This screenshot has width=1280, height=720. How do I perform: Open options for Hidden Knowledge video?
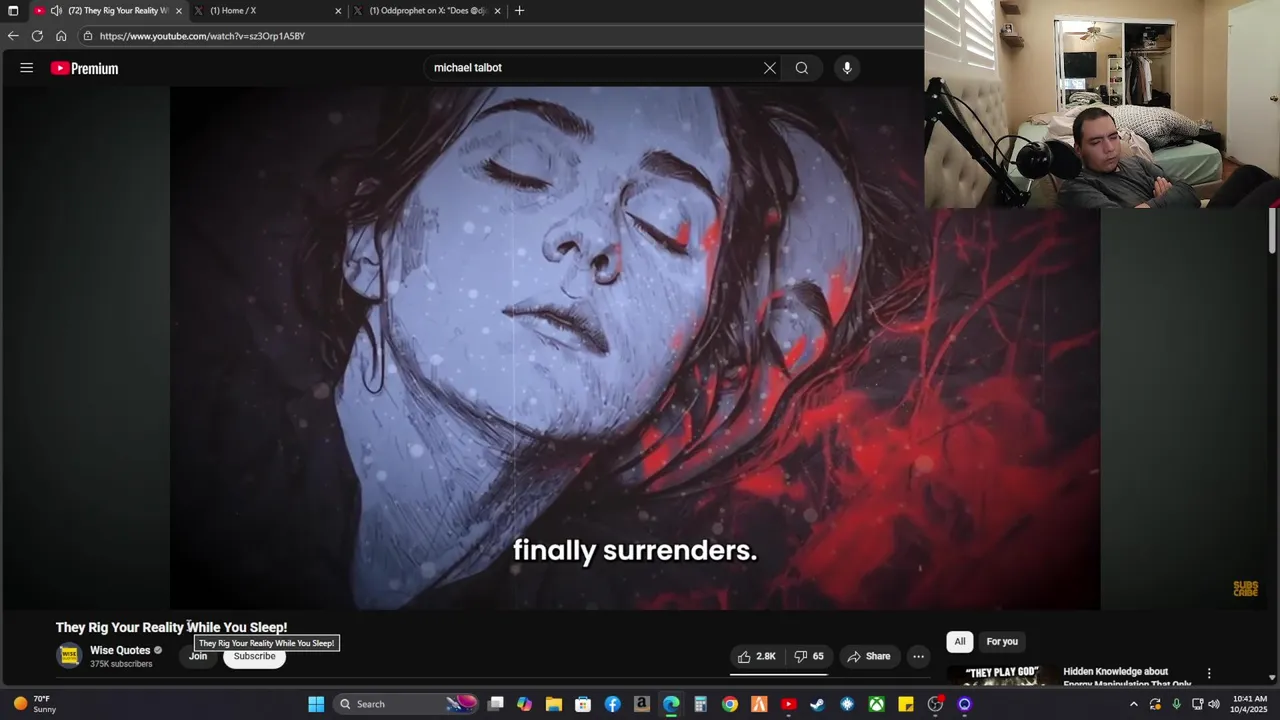pyautogui.click(x=1209, y=674)
